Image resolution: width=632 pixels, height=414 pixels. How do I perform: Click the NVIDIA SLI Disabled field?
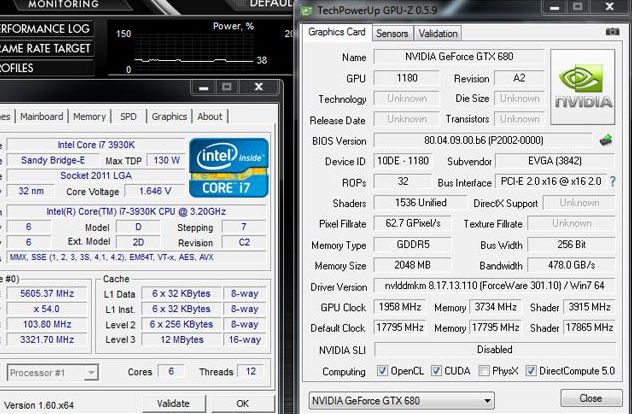coord(495,349)
